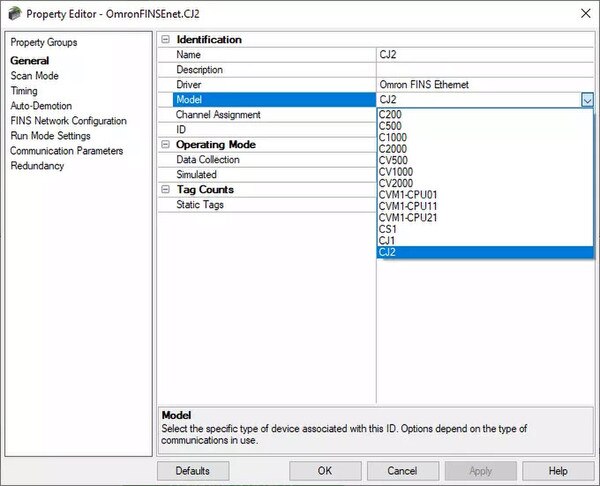Choose CJ1 from the model list
600x486 pixels.
click(485, 241)
